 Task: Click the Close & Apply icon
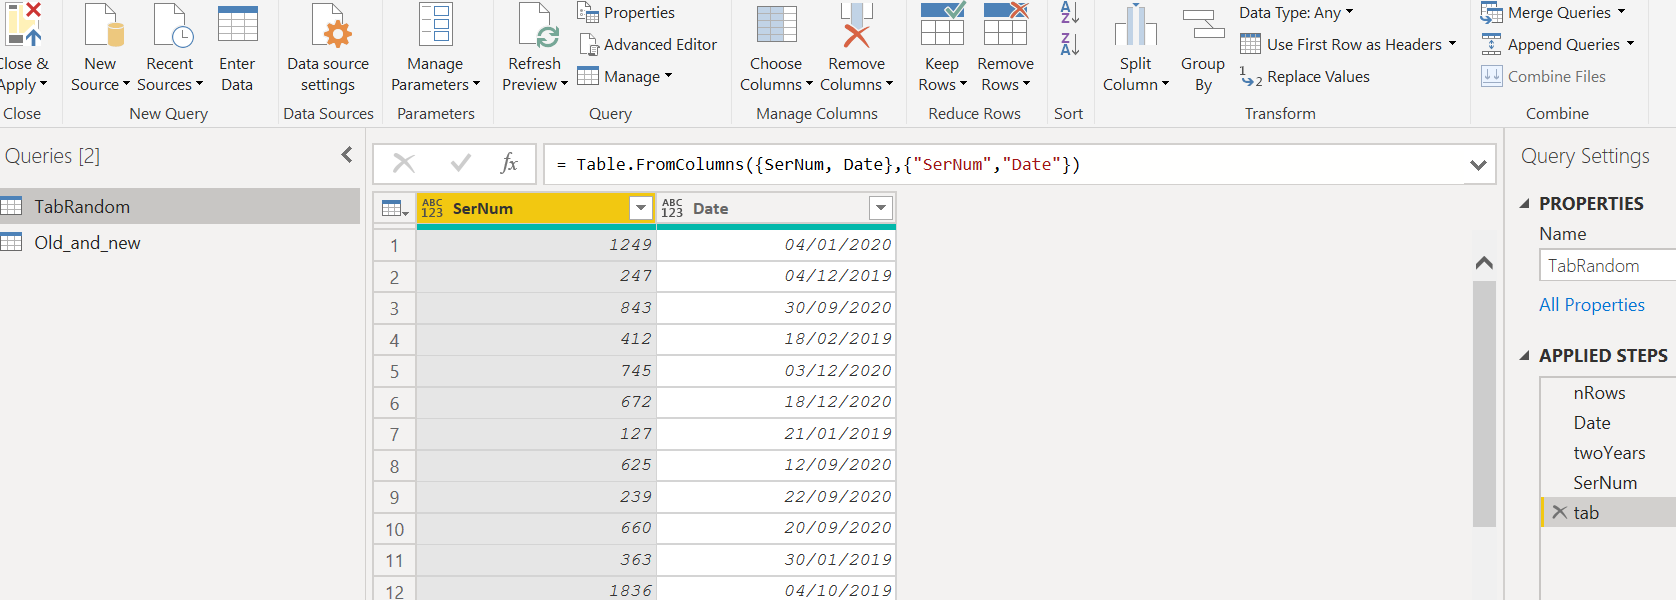click(22, 25)
